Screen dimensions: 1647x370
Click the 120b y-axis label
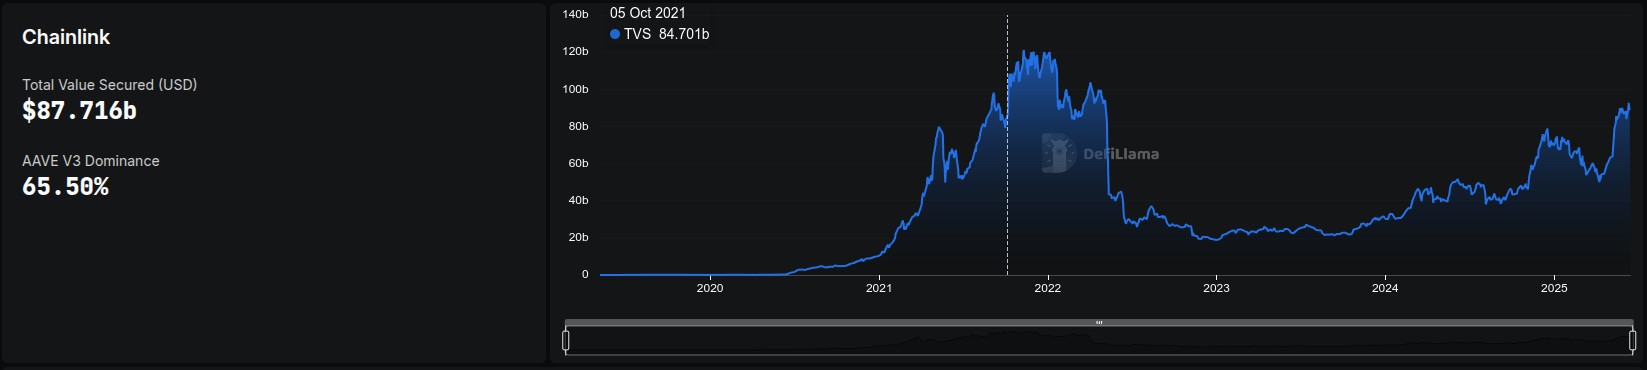[576, 51]
